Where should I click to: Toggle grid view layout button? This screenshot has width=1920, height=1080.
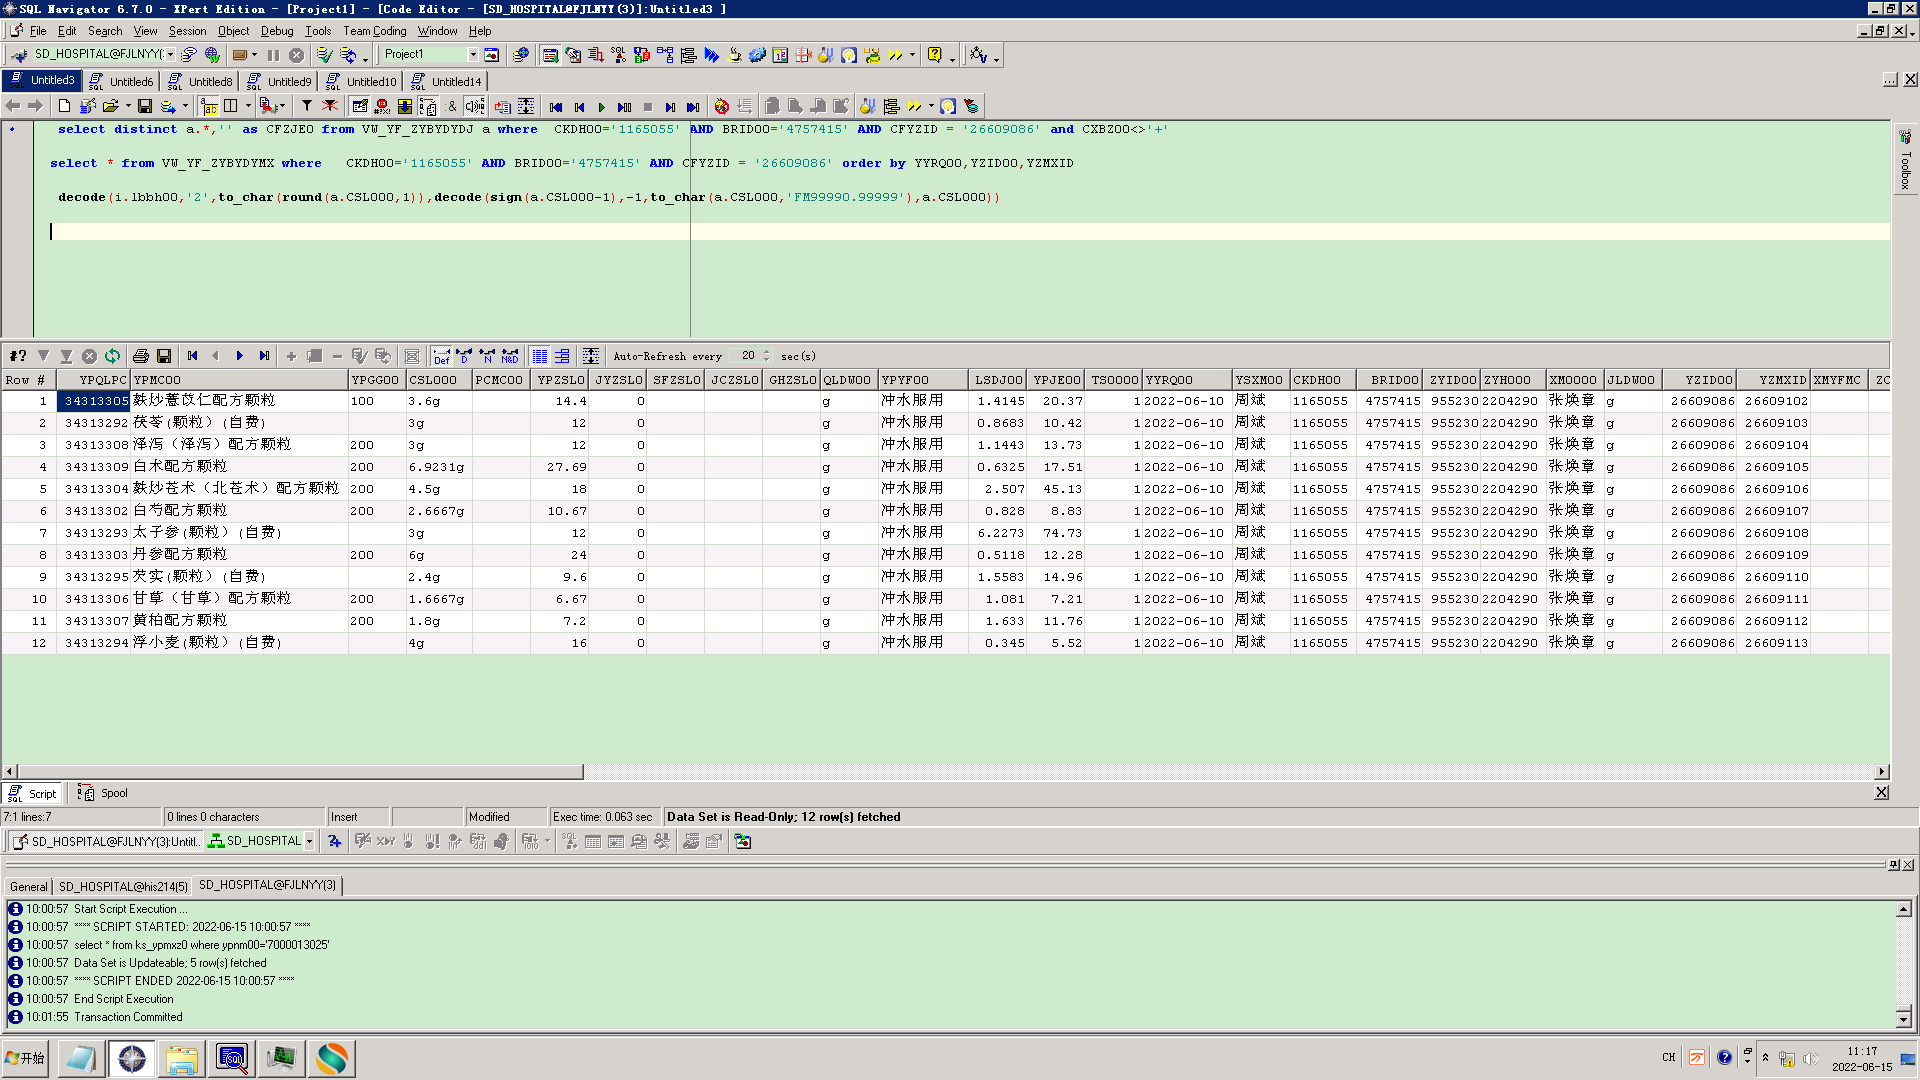[x=540, y=356]
